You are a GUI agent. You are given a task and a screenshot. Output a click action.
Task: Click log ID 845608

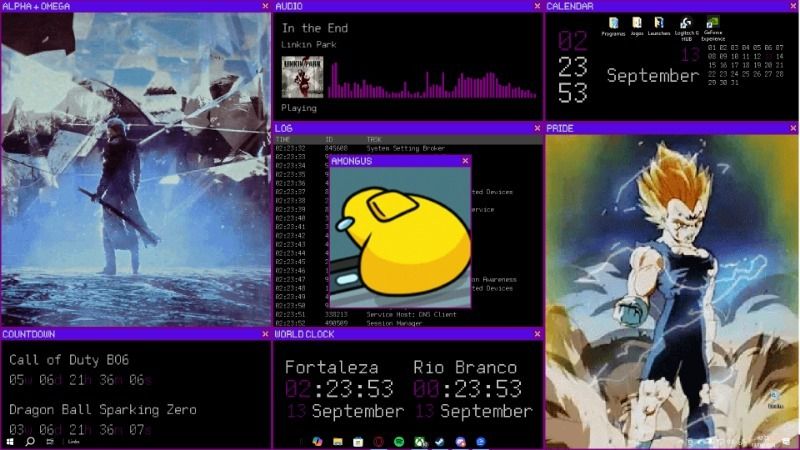336,148
